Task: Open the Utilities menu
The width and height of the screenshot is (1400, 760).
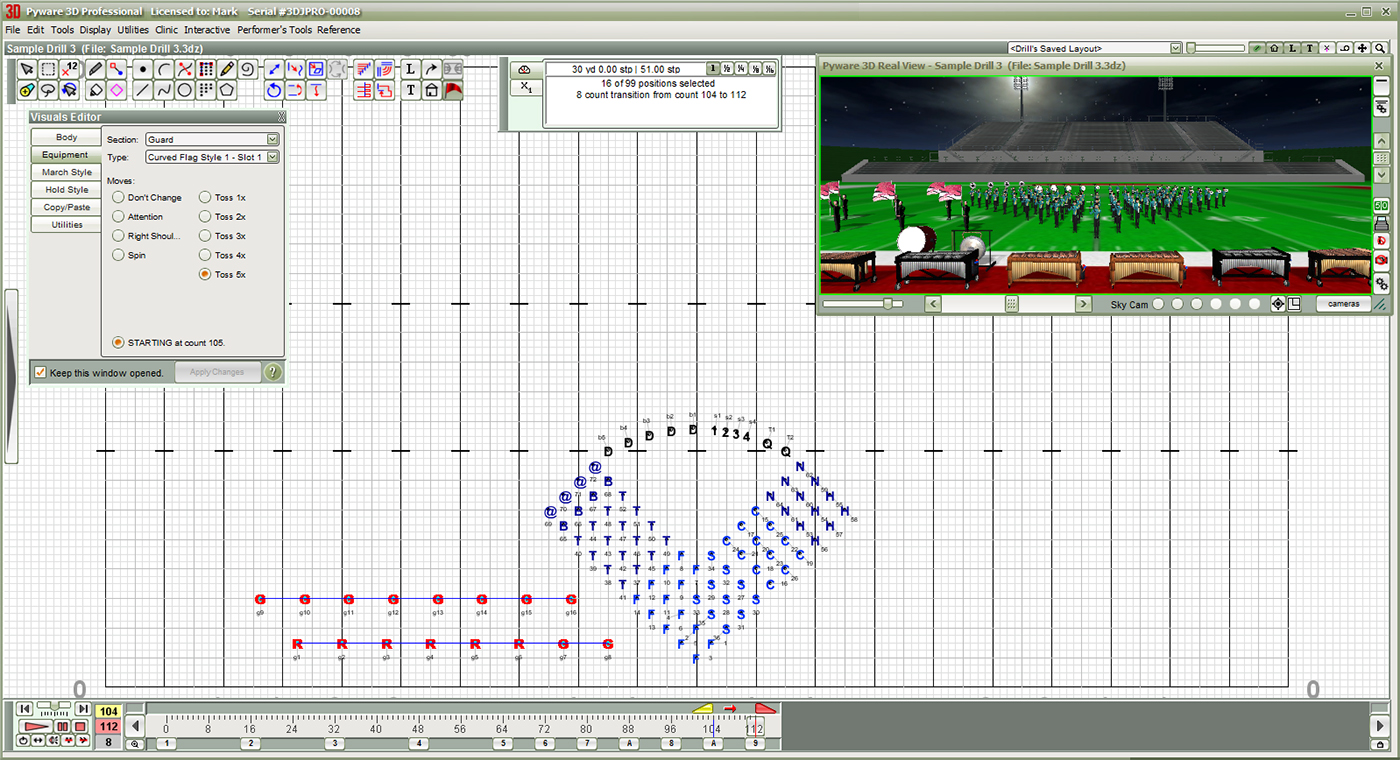Action: (x=133, y=30)
